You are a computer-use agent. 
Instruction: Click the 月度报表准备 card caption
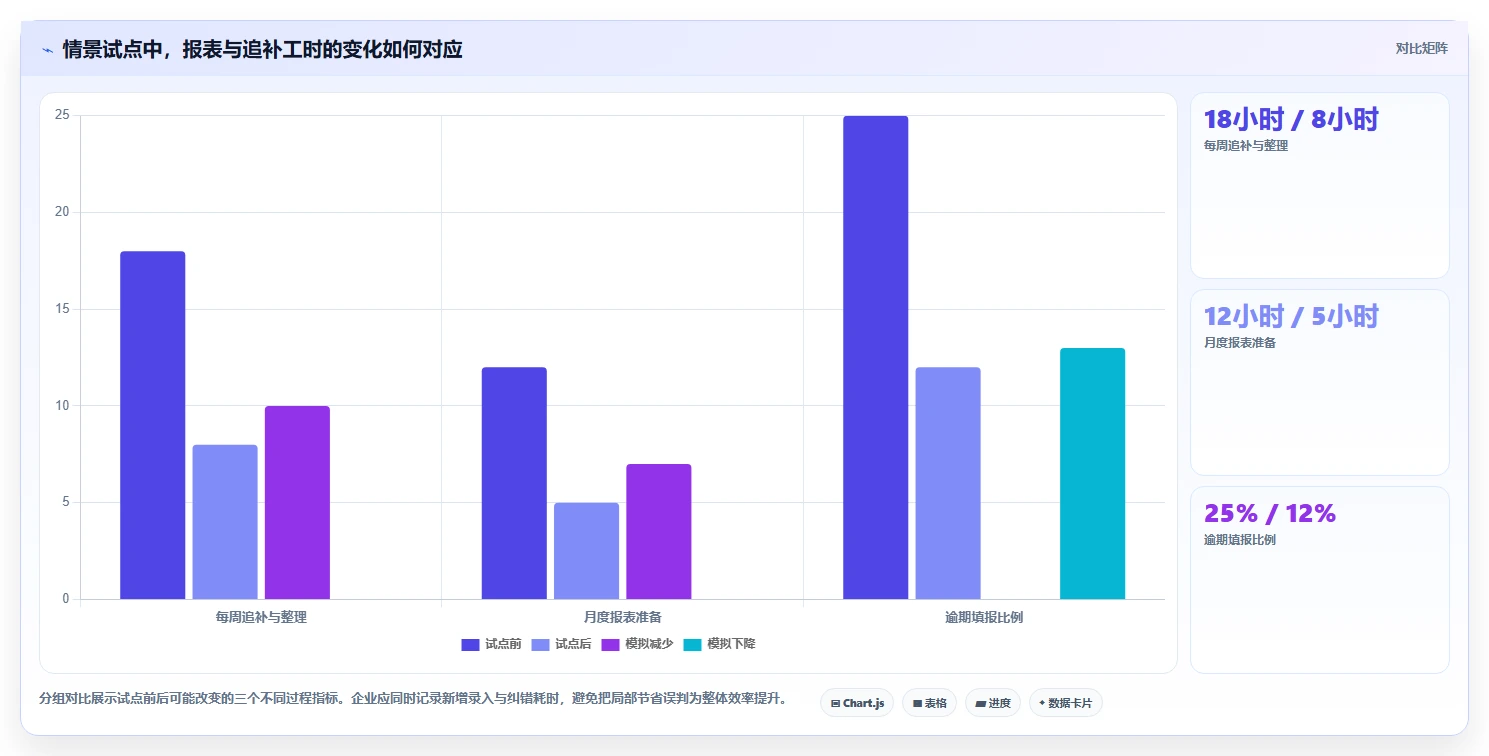[x=1240, y=343]
